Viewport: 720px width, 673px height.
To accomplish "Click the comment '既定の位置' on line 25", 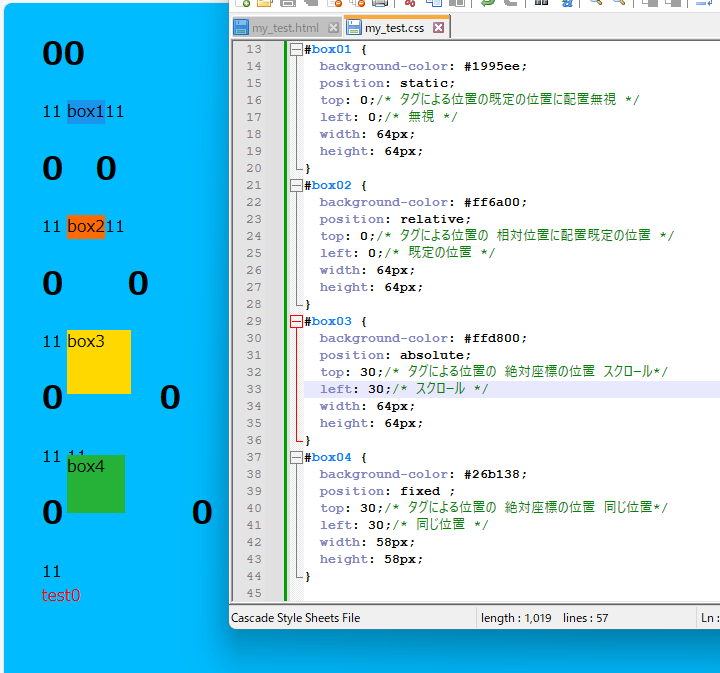I will tap(440, 252).
